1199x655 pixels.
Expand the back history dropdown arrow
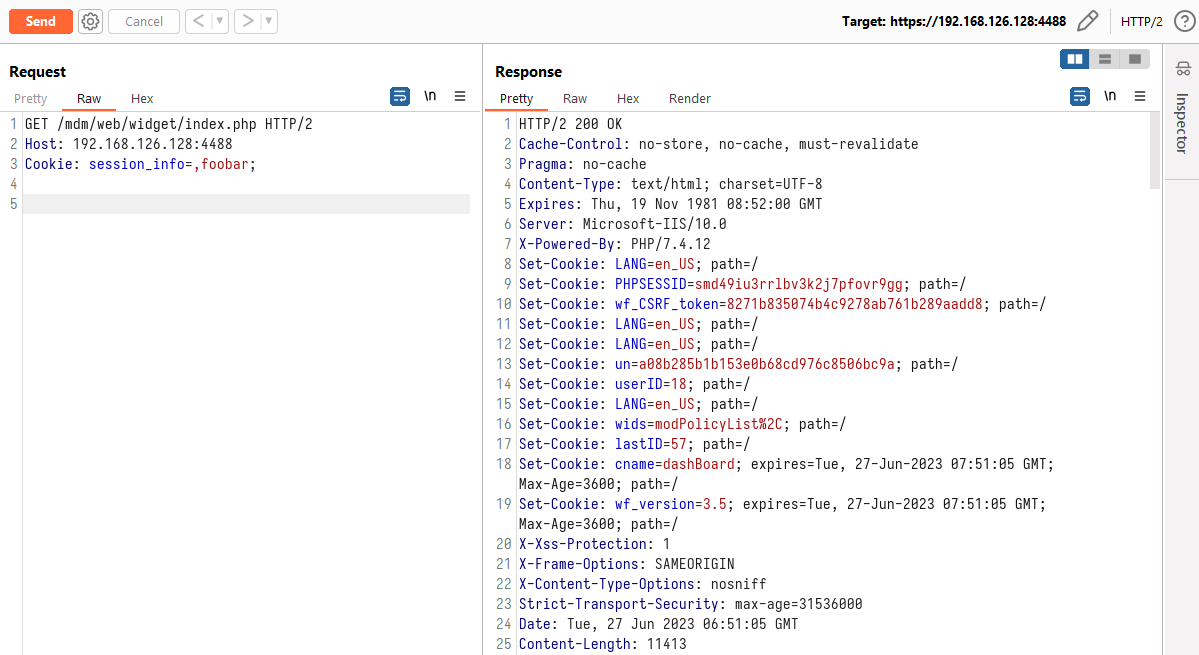220,21
